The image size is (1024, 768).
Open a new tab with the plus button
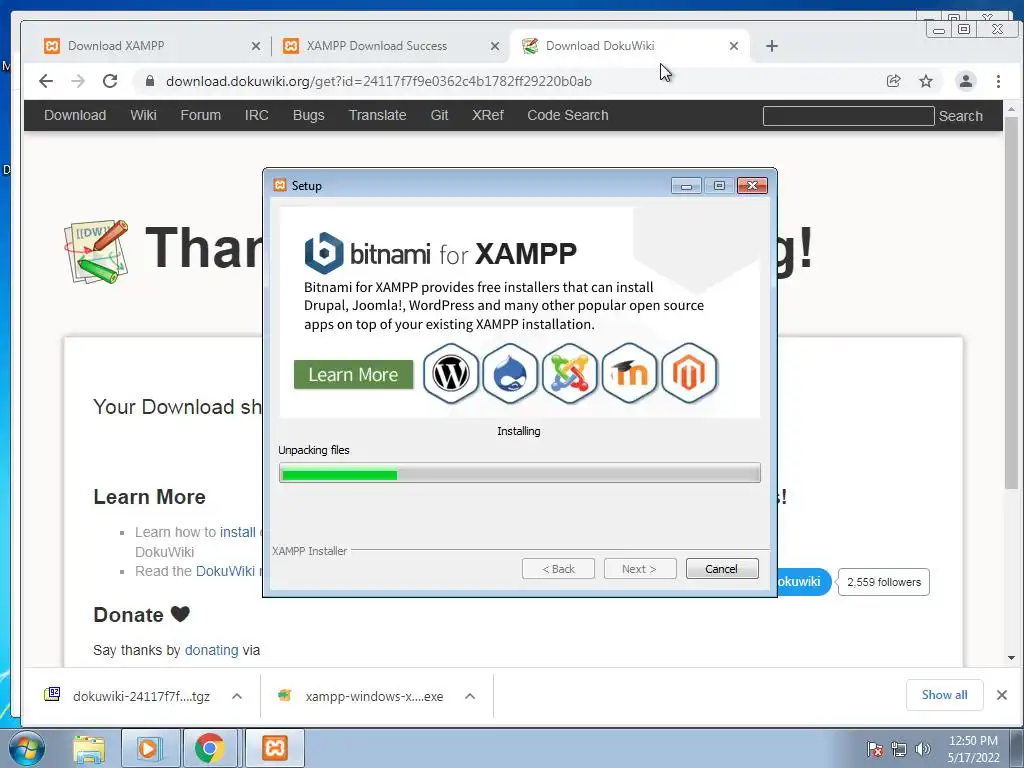[x=772, y=46]
